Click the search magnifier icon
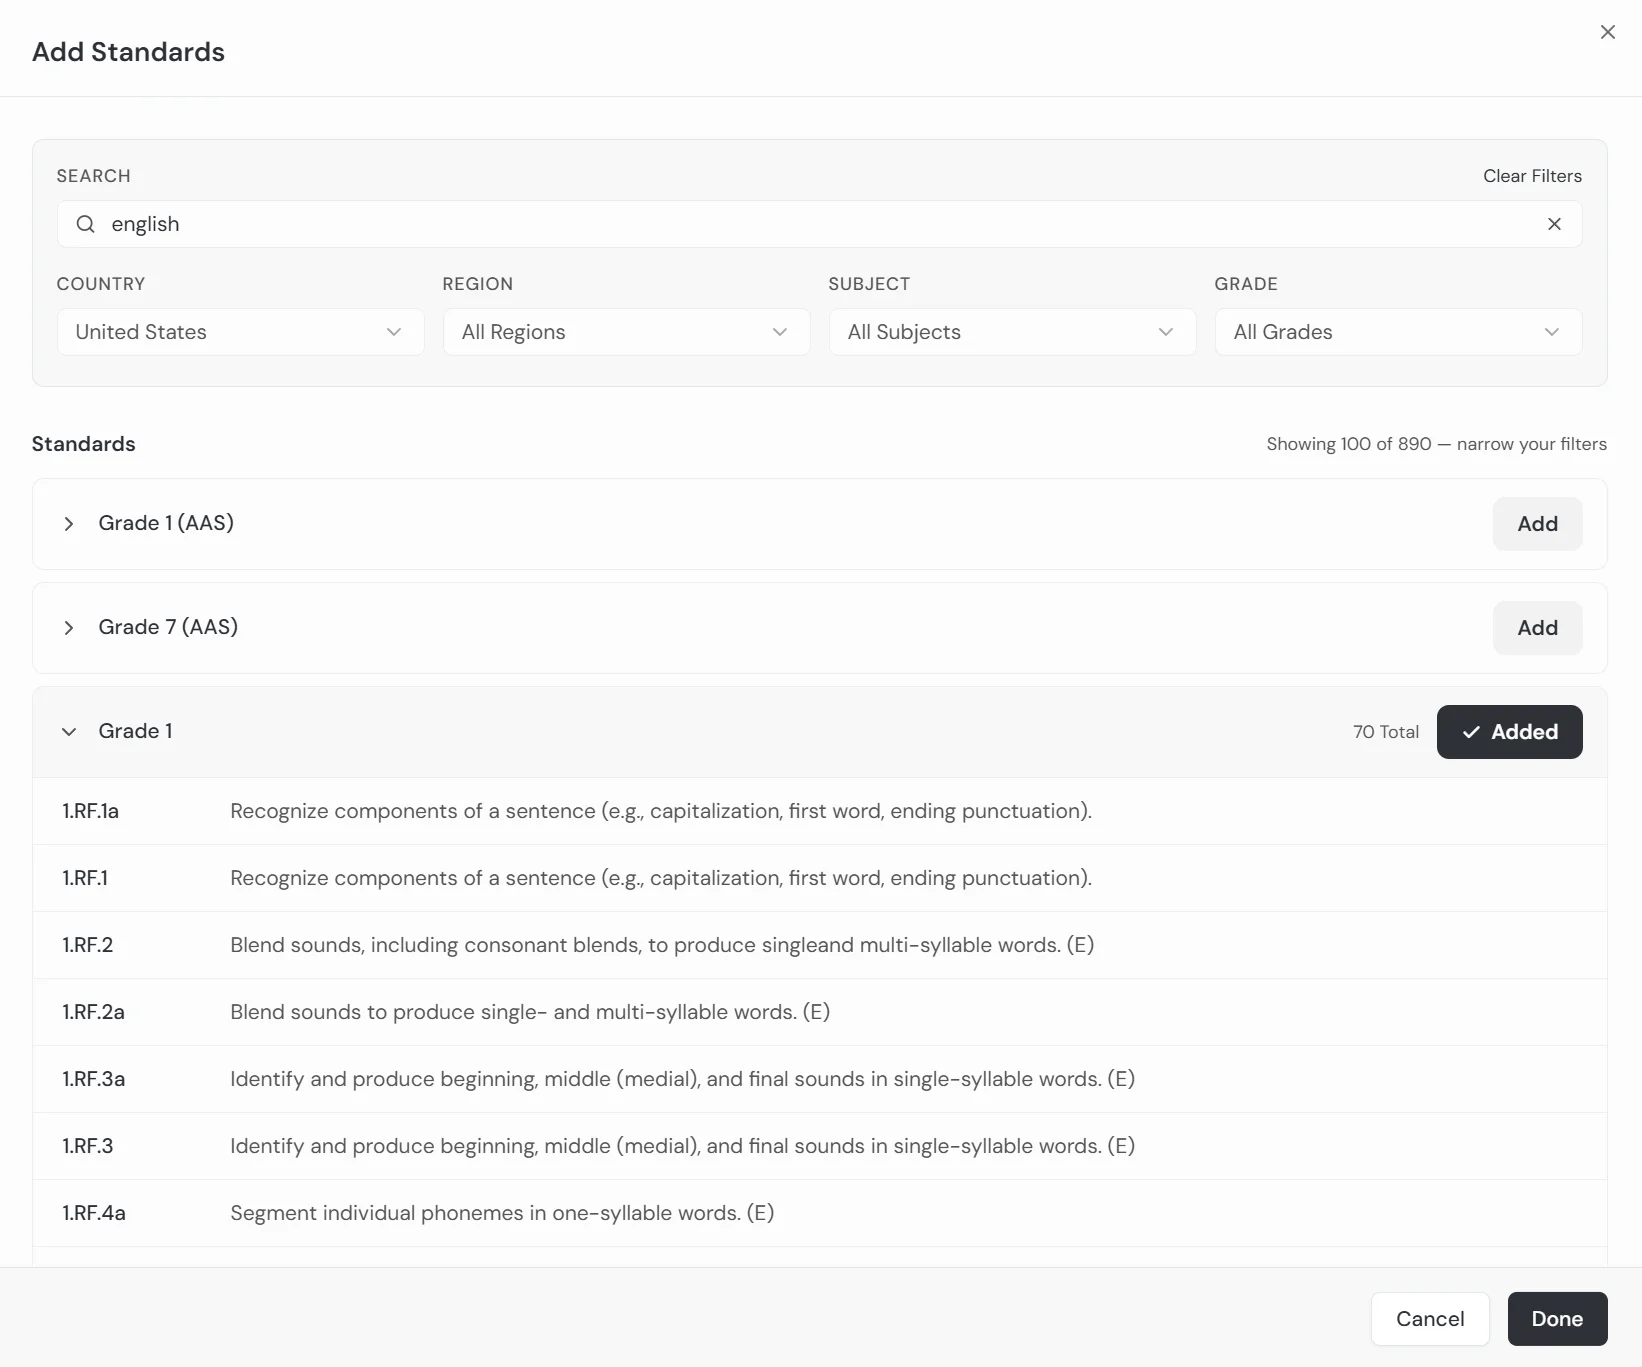Image resolution: width=1642 pixels, height=1367 pixels. pos(85,224)
